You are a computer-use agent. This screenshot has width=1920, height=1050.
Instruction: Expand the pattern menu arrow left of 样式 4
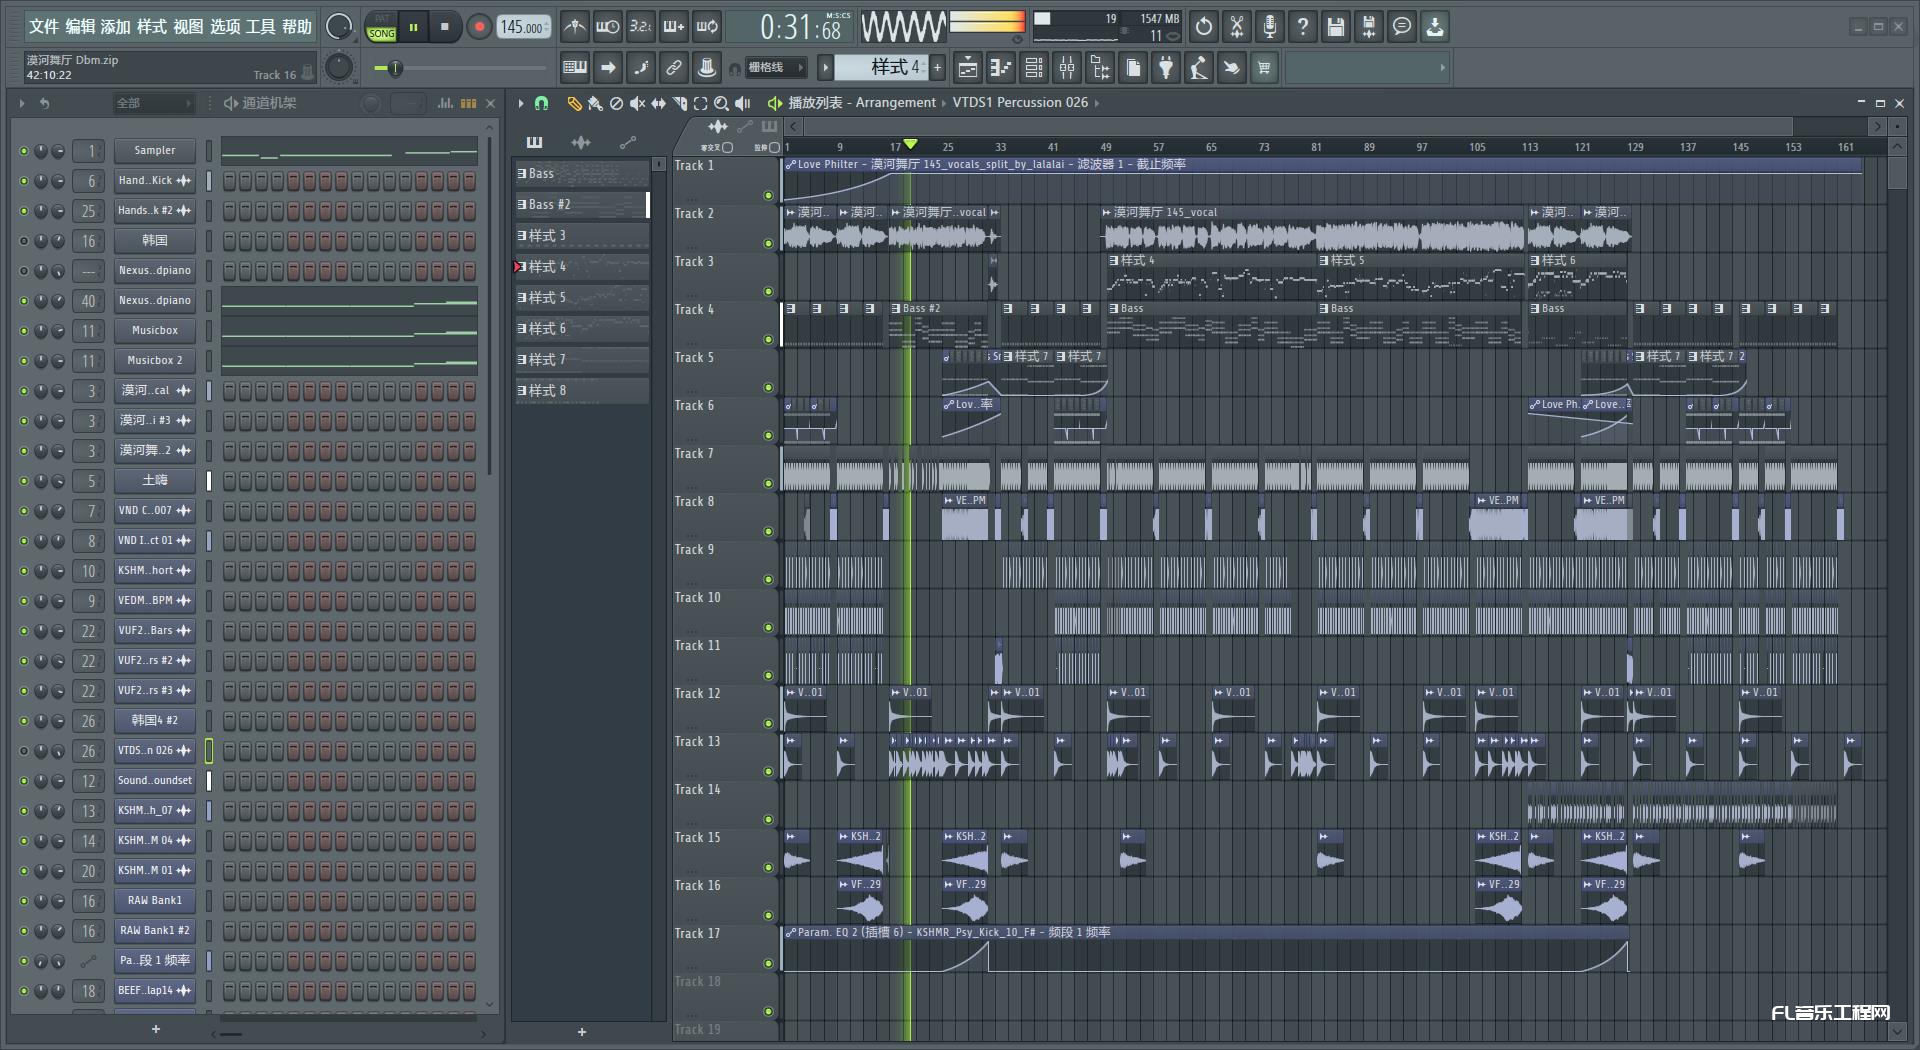point(825,68)
